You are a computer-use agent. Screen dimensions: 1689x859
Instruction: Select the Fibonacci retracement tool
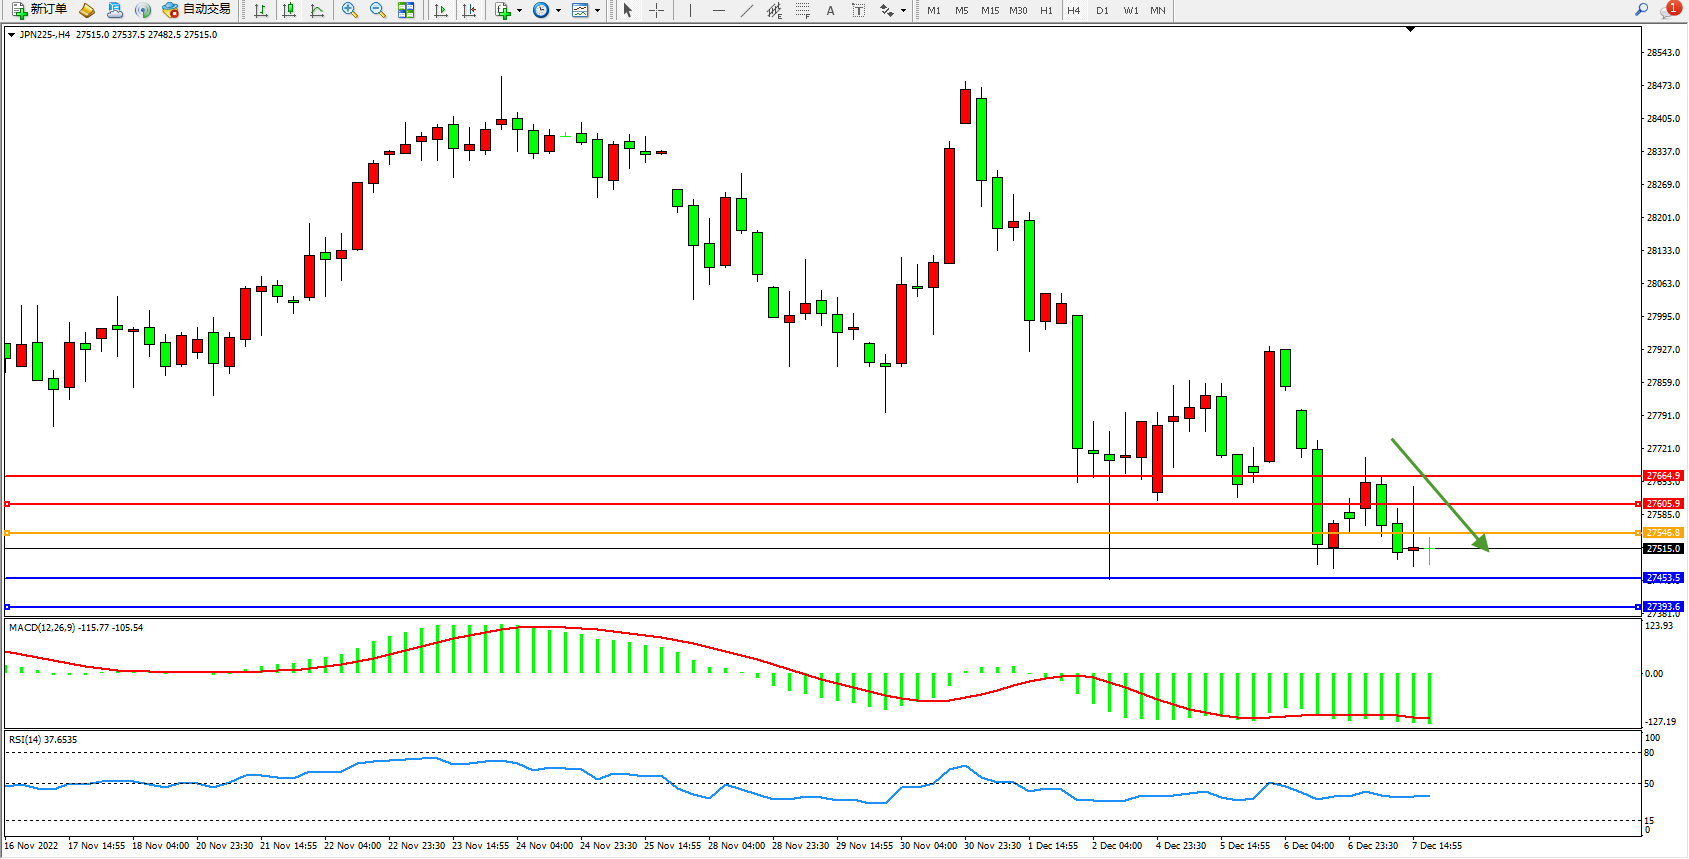point(803,10)
